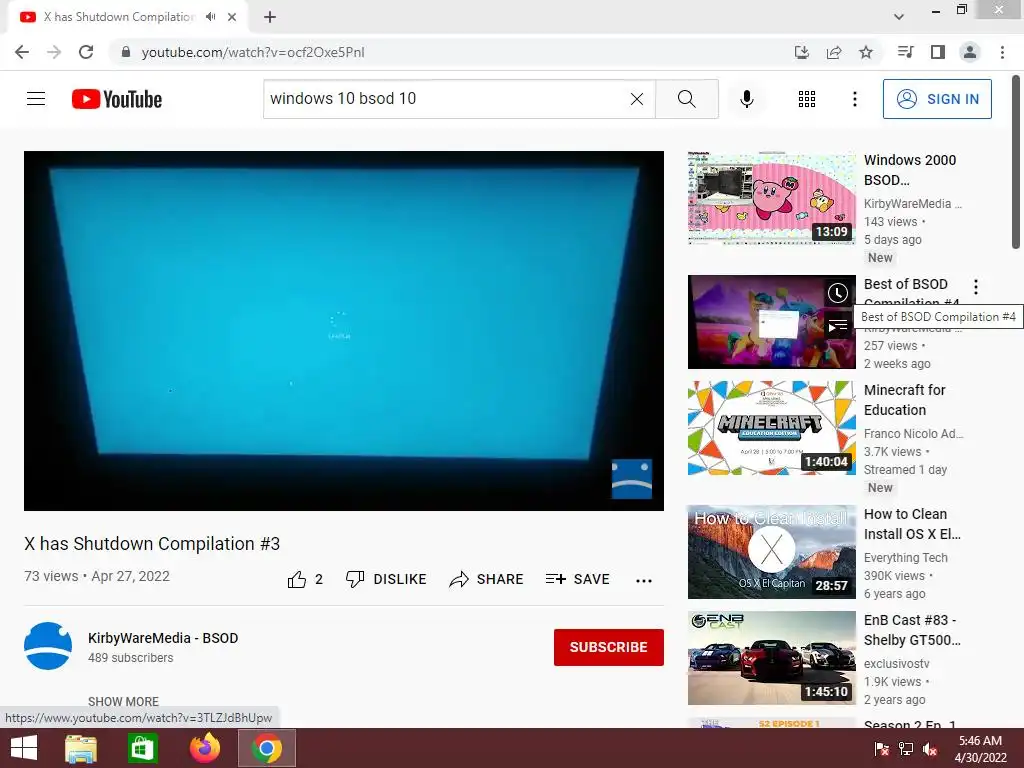The width and height of the screenshot is (1024, 768).
Task: Open the KirbyWareMedia - BSOD channel name link
Action: (163, 638)
